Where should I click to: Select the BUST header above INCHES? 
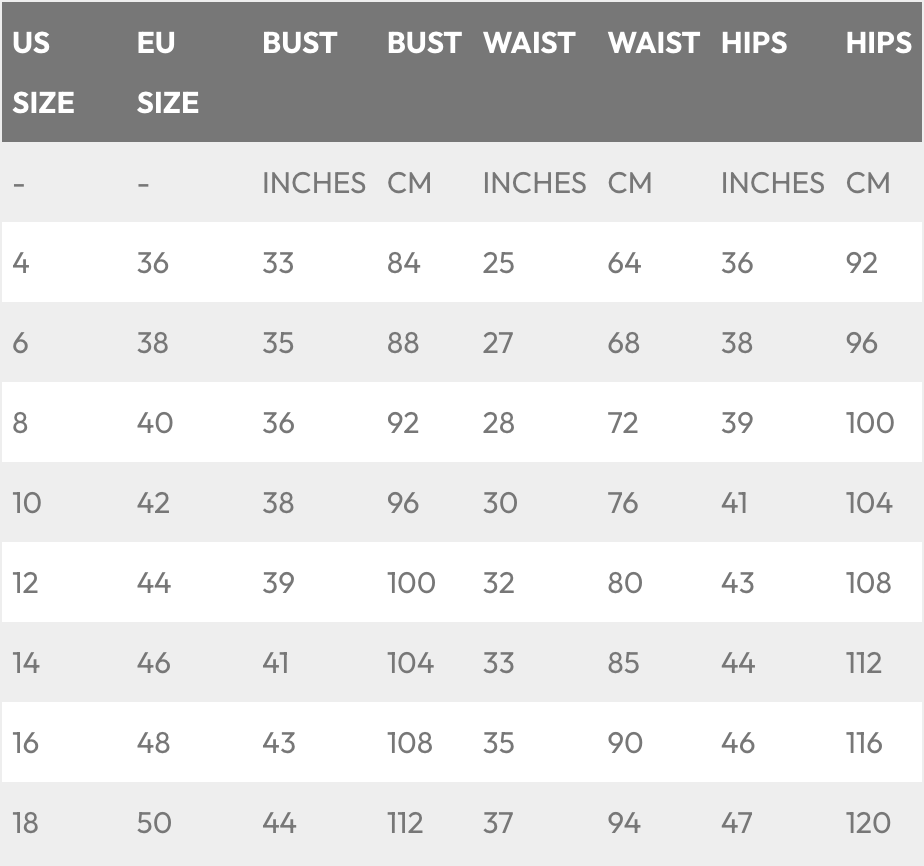[x=299, y=44]
